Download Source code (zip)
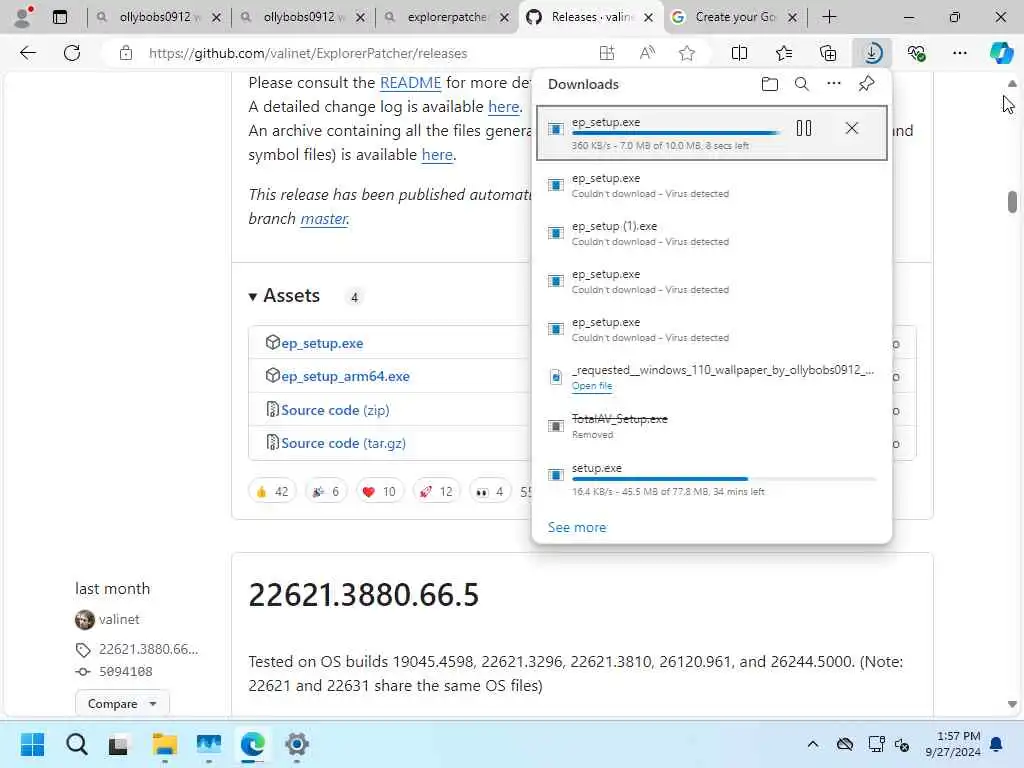Screen dimensions: 1024x768 pyautogui.click(x=335, y=410)
